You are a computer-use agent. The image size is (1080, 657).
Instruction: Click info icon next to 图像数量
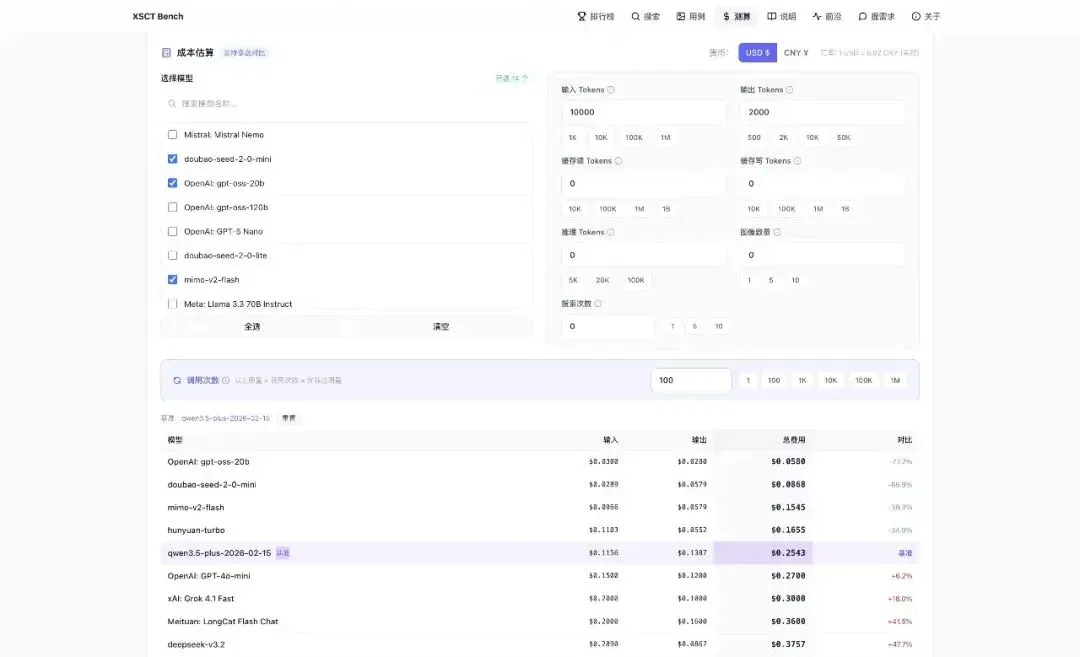point(777,232)
